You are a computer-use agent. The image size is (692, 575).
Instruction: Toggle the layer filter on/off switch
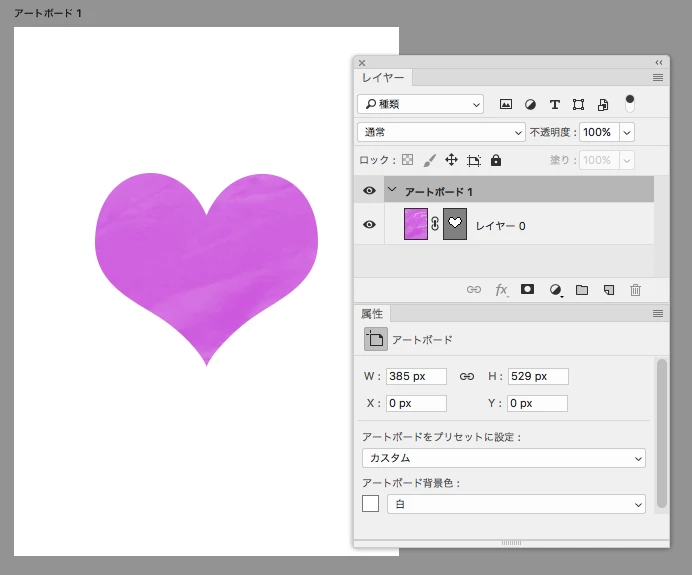(630, 104)
